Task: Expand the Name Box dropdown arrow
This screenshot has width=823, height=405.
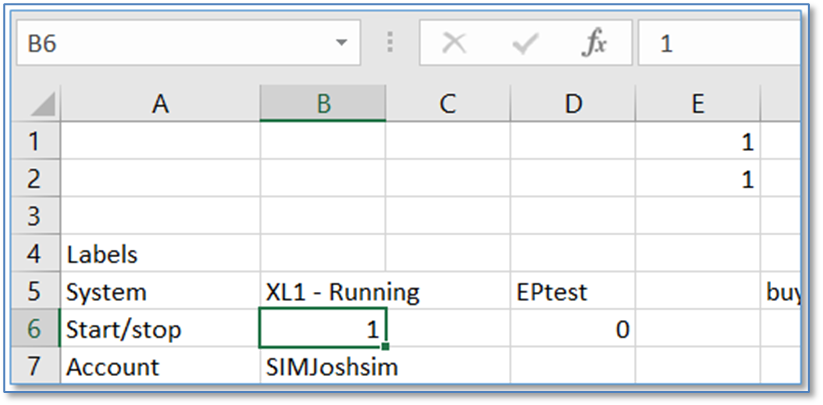Action: 341,44
